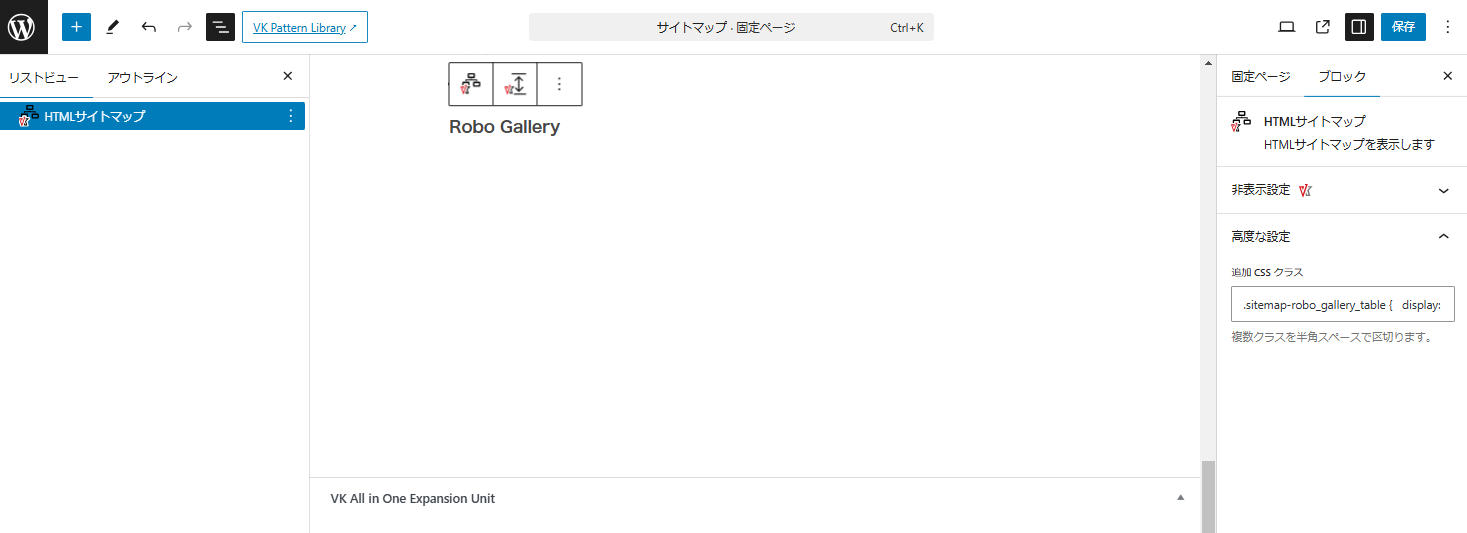Image resolution: width=1467 pixels, height=533 pixels.
Task: Click the HTMLサイトマップを表示します description text
Action: [1349, 144]
